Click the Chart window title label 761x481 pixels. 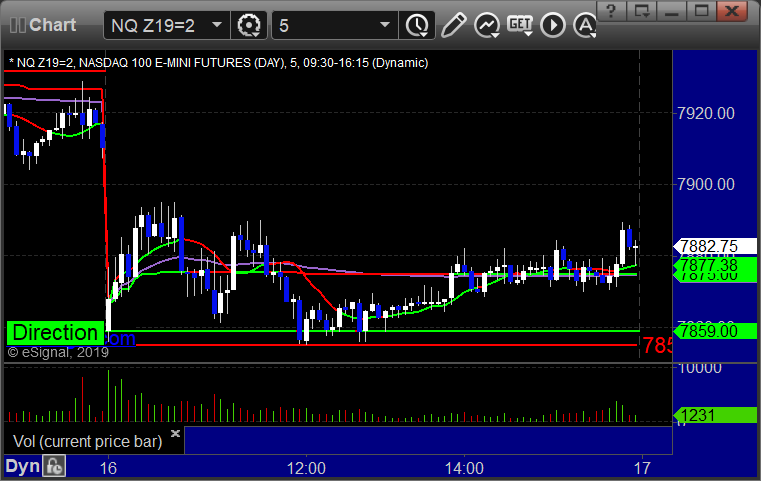point(52,25)
